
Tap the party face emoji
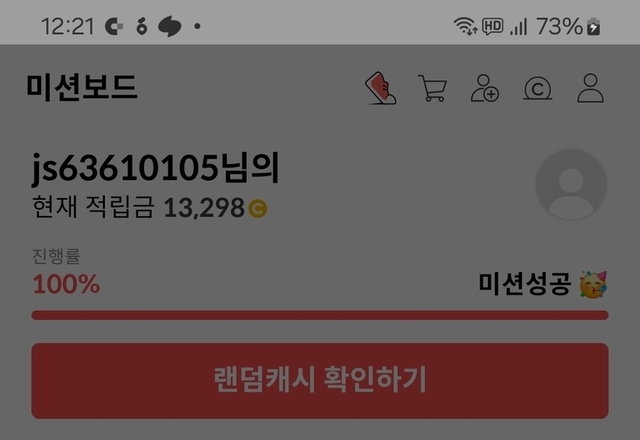(593, 284)
